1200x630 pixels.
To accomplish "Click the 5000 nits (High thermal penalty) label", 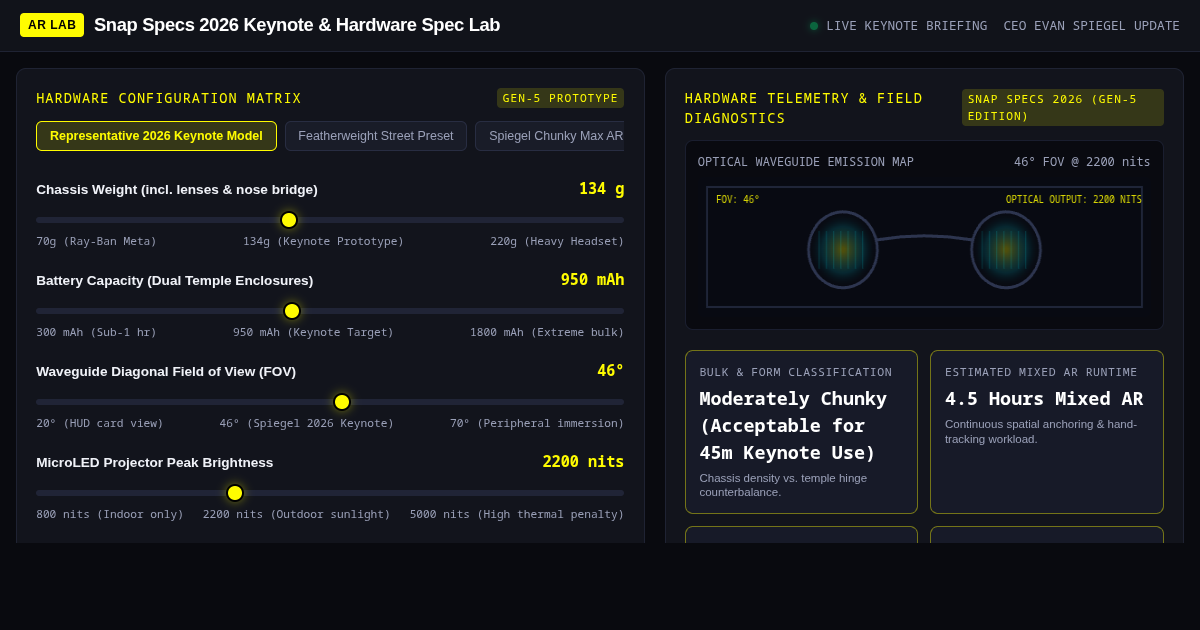I will (517, 515).
